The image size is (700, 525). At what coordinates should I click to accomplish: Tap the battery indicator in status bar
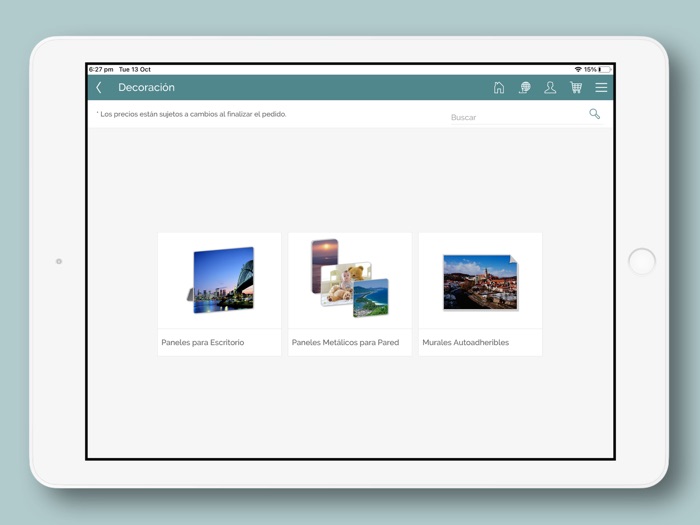604,69
